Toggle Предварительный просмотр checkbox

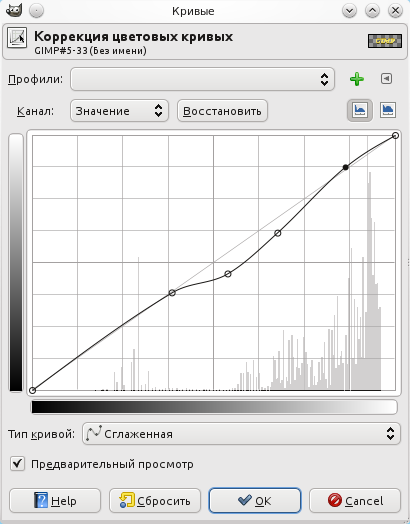coord(17,464)
